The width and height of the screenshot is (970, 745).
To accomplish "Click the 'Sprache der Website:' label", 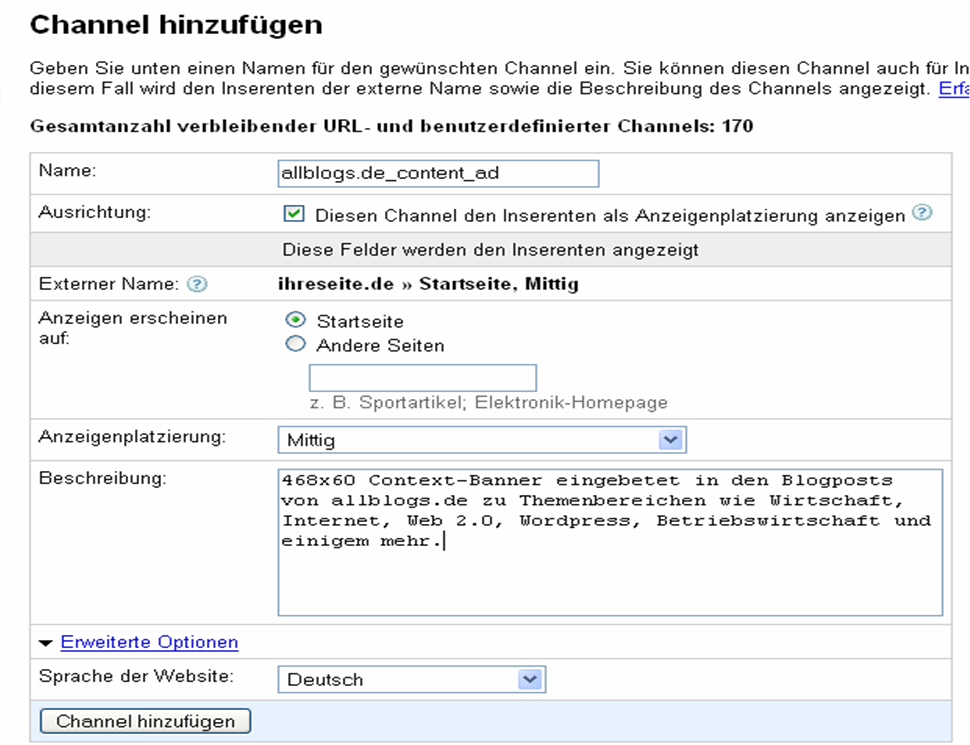I will [x=136, y=676].
